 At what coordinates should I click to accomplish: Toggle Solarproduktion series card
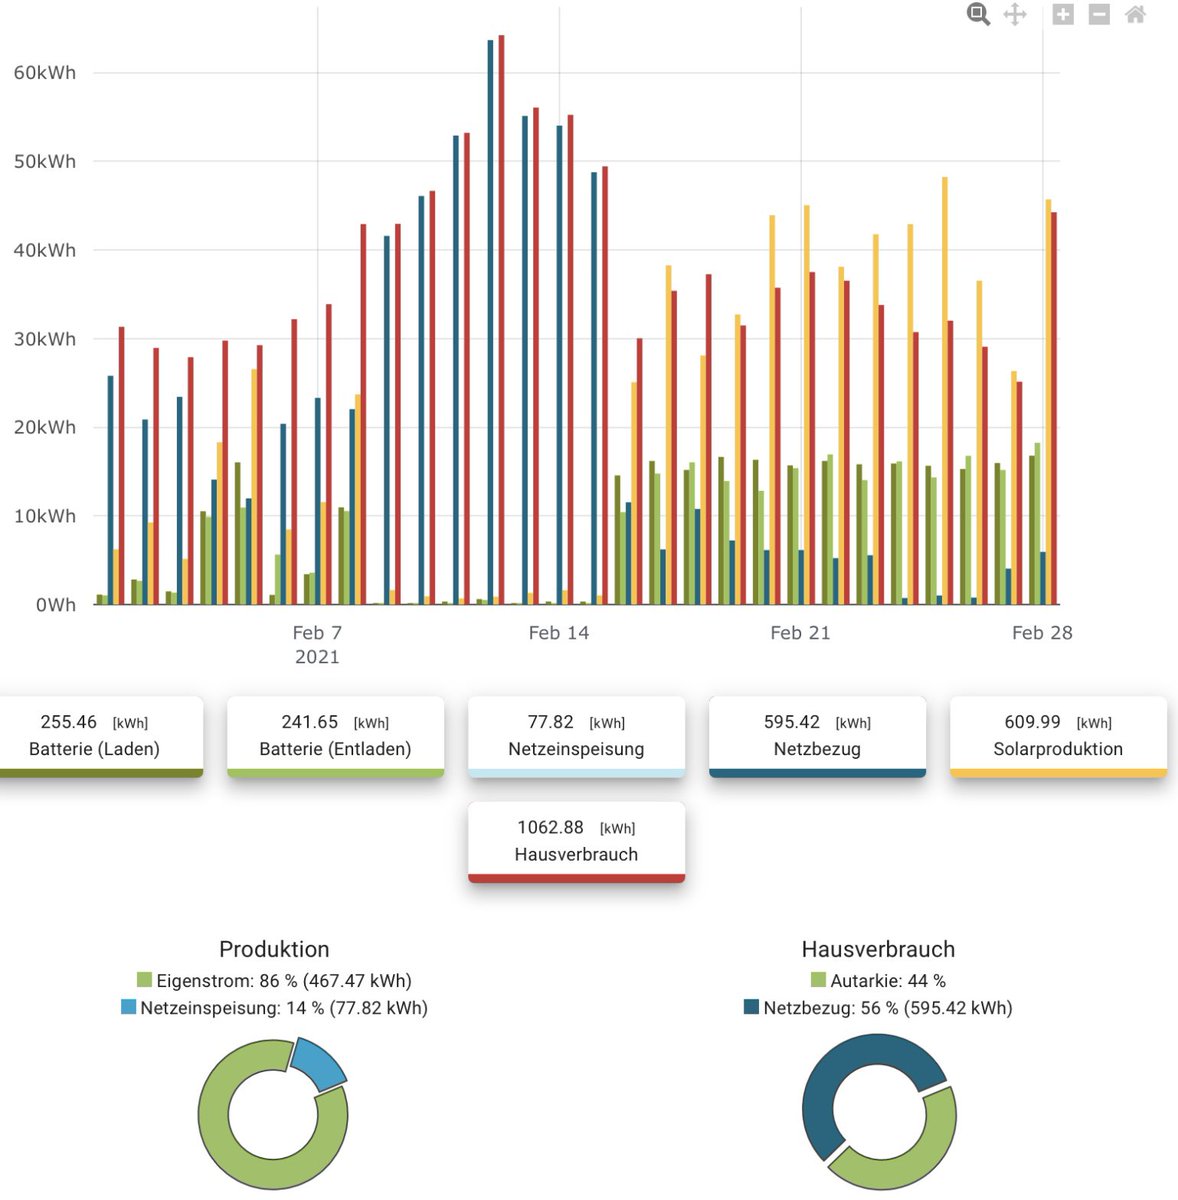click(x=1058, y=736)
